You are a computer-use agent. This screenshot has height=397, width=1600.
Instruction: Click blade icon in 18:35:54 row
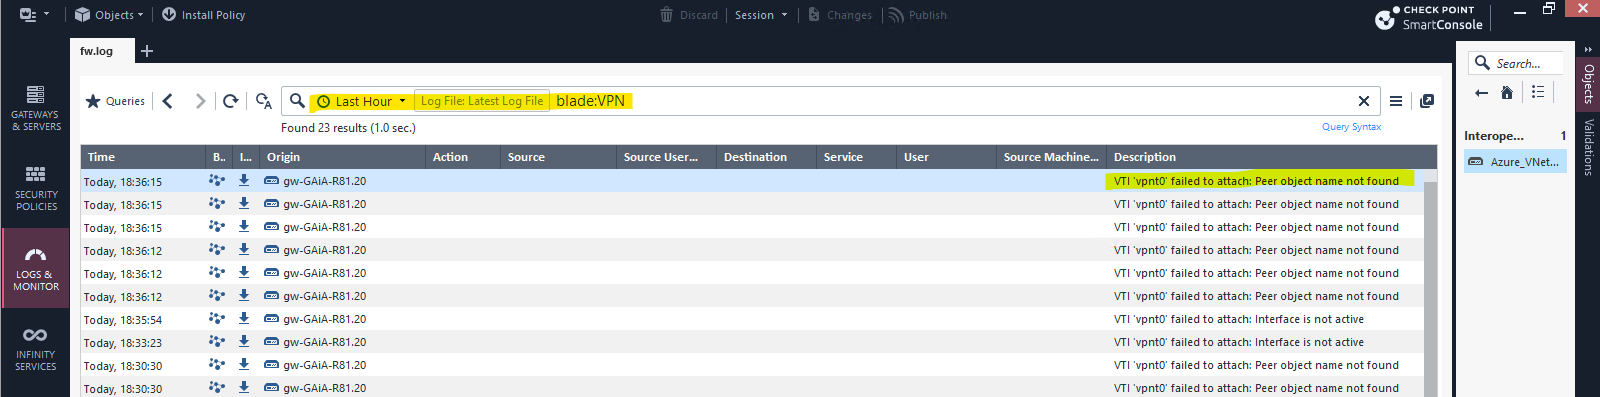[x=217, y=319]
